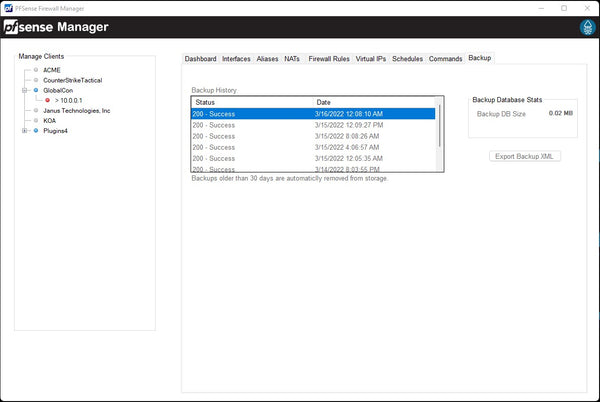The image size is (600, 402).
Task: Click the gray dot beside Janus Technologies
Action: [36, 110]
